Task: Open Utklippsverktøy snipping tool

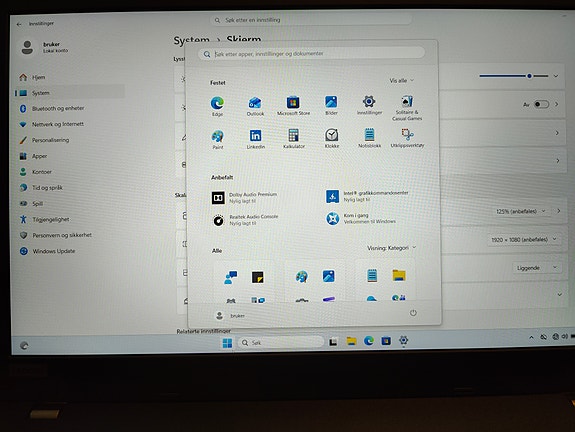Action: 407,138
